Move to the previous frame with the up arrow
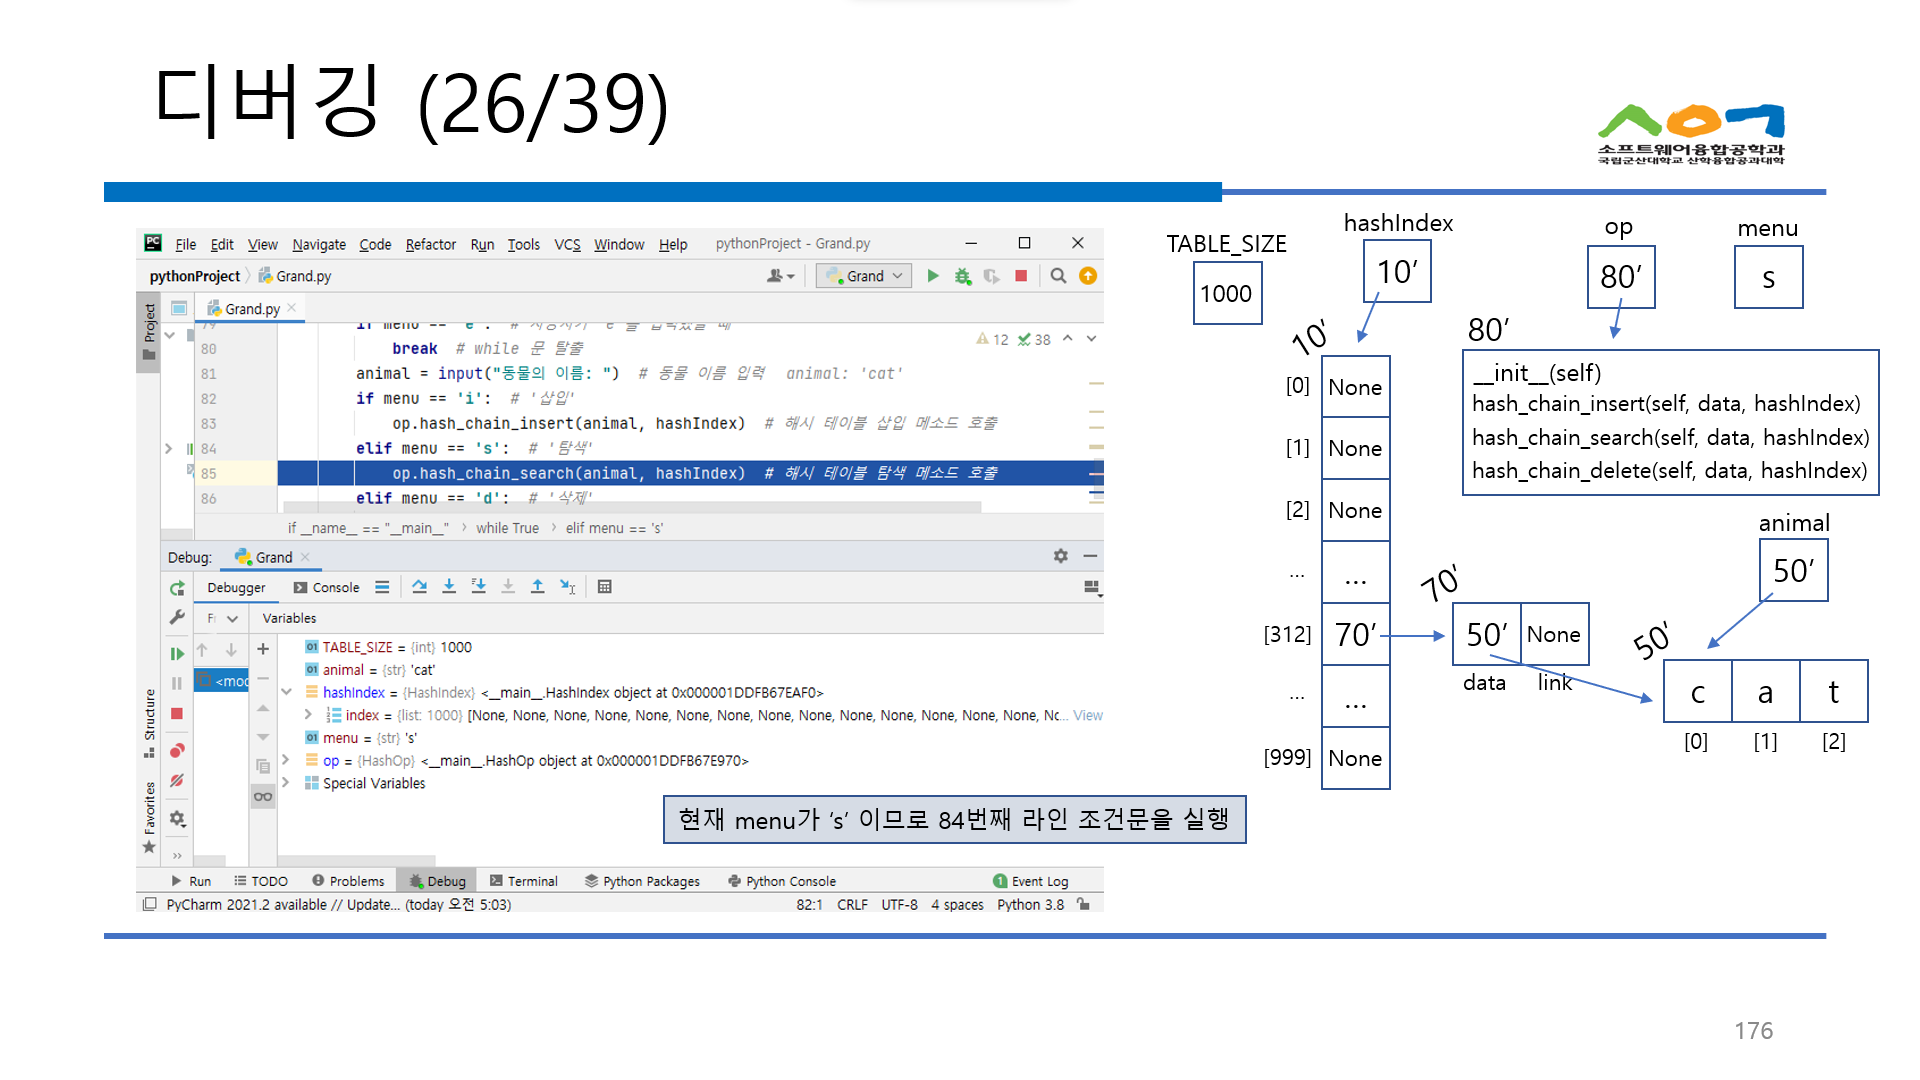The image size is (1920, 1080). (202, 650)
